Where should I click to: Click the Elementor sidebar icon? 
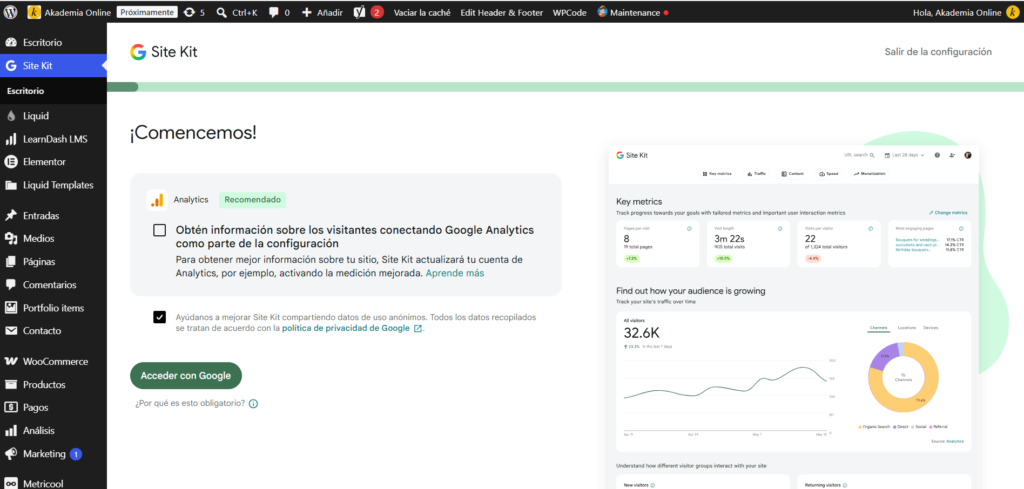click(10, 162)
